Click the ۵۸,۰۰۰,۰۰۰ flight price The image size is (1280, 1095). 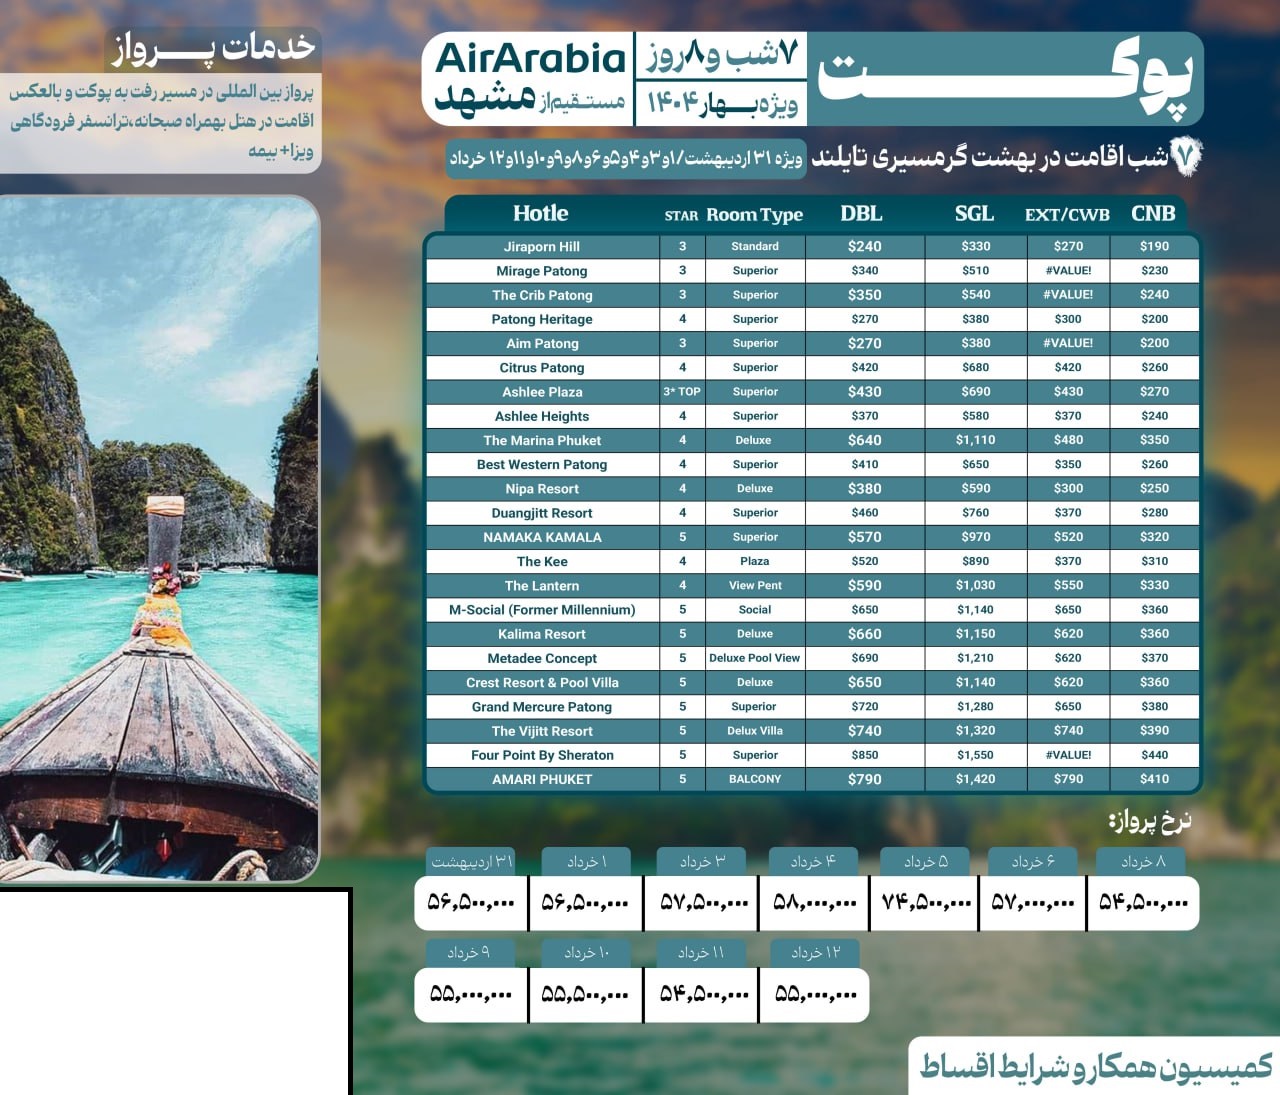coord(814,902)
